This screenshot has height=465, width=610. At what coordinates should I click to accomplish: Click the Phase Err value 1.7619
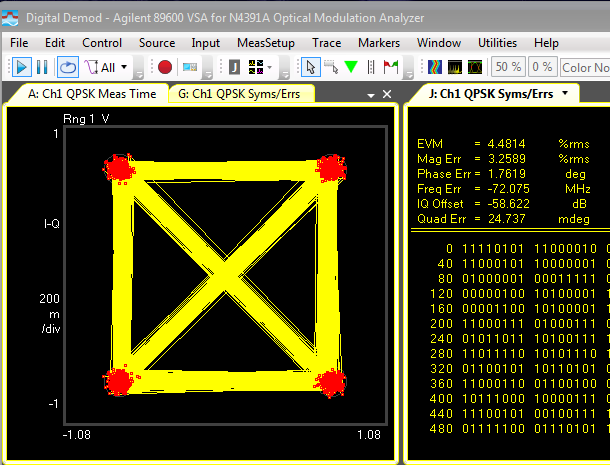[507, 174]
